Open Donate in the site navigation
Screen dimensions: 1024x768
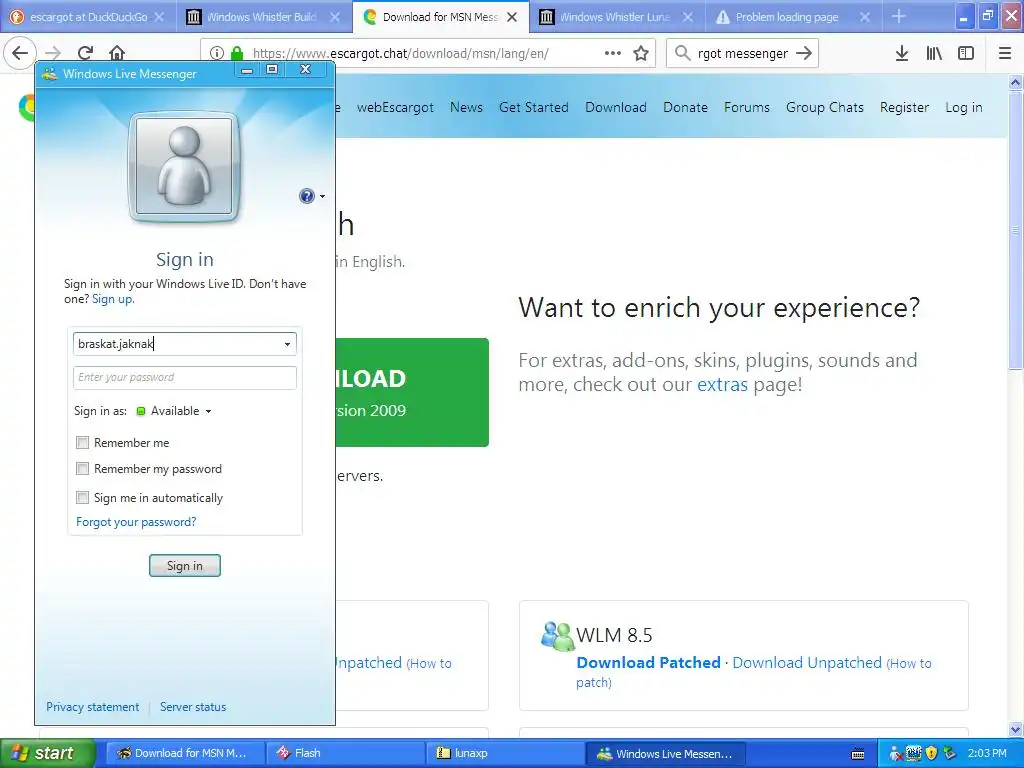click(x=685, y=107)
